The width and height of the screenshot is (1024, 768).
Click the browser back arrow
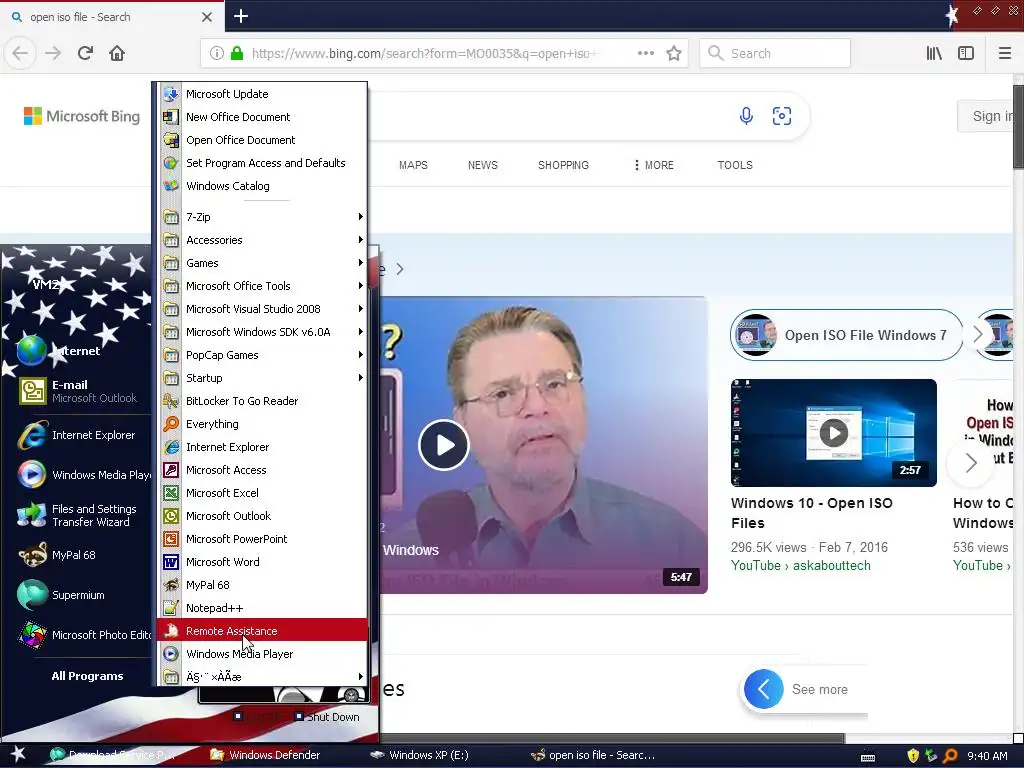tap(20, 53)
